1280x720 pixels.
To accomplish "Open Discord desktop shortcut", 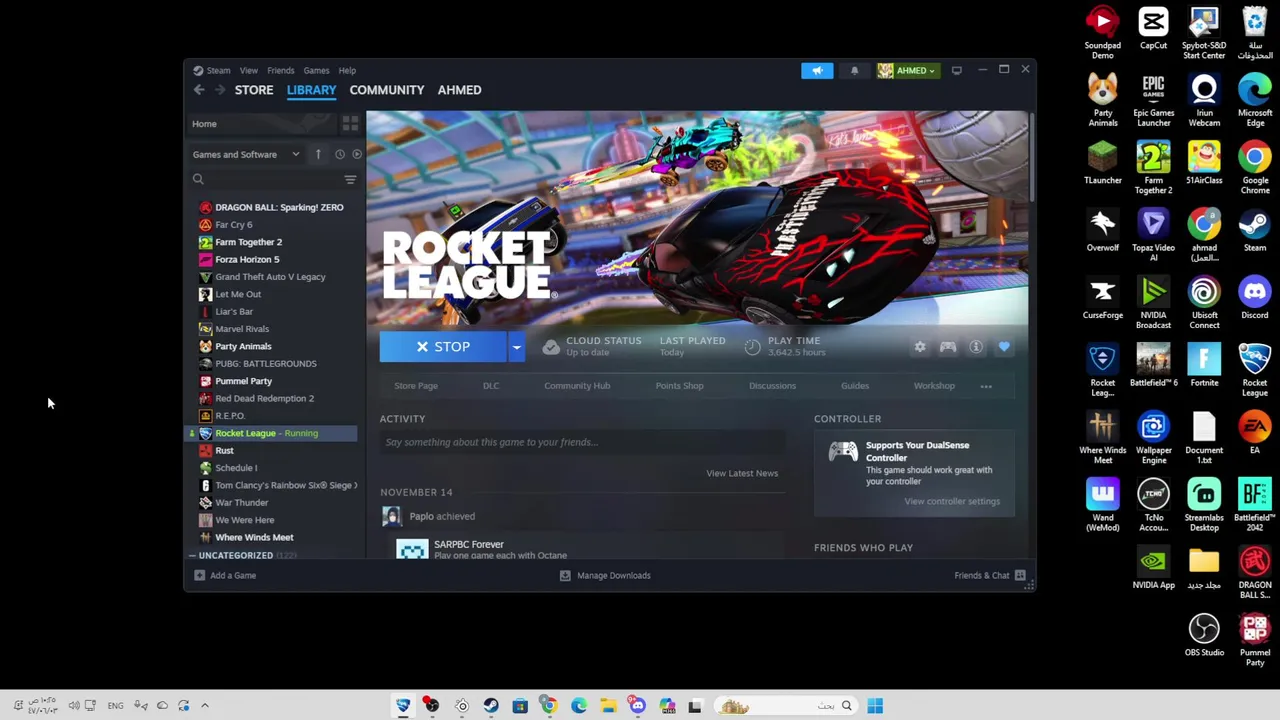I will (1254, 299).
